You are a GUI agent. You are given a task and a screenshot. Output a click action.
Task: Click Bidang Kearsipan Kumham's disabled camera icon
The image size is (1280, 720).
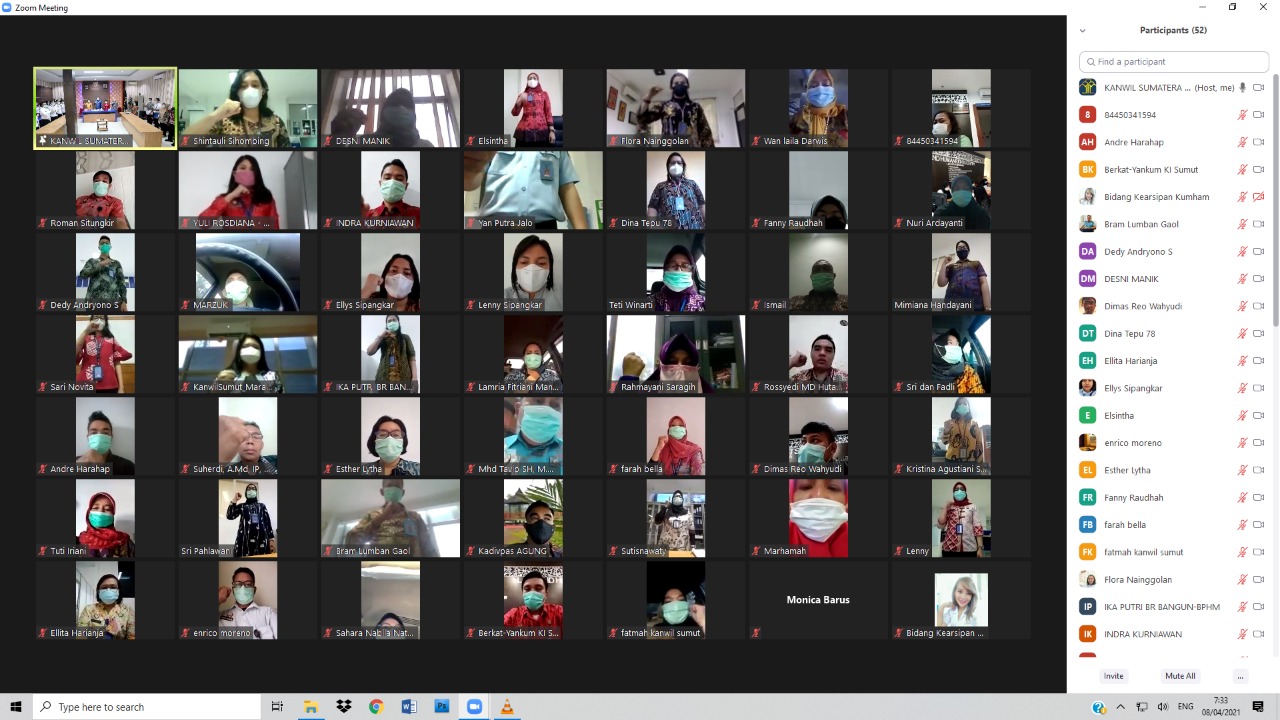pos(1259,197)
